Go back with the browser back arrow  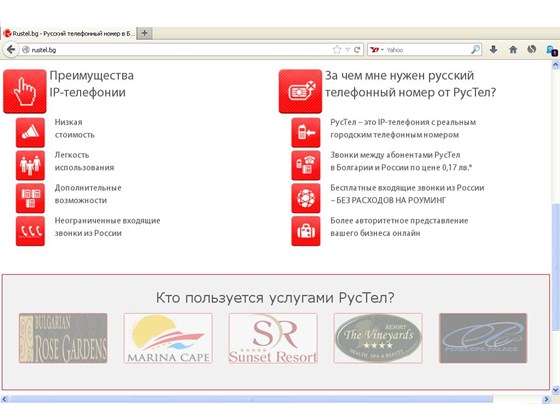[11, 49]
